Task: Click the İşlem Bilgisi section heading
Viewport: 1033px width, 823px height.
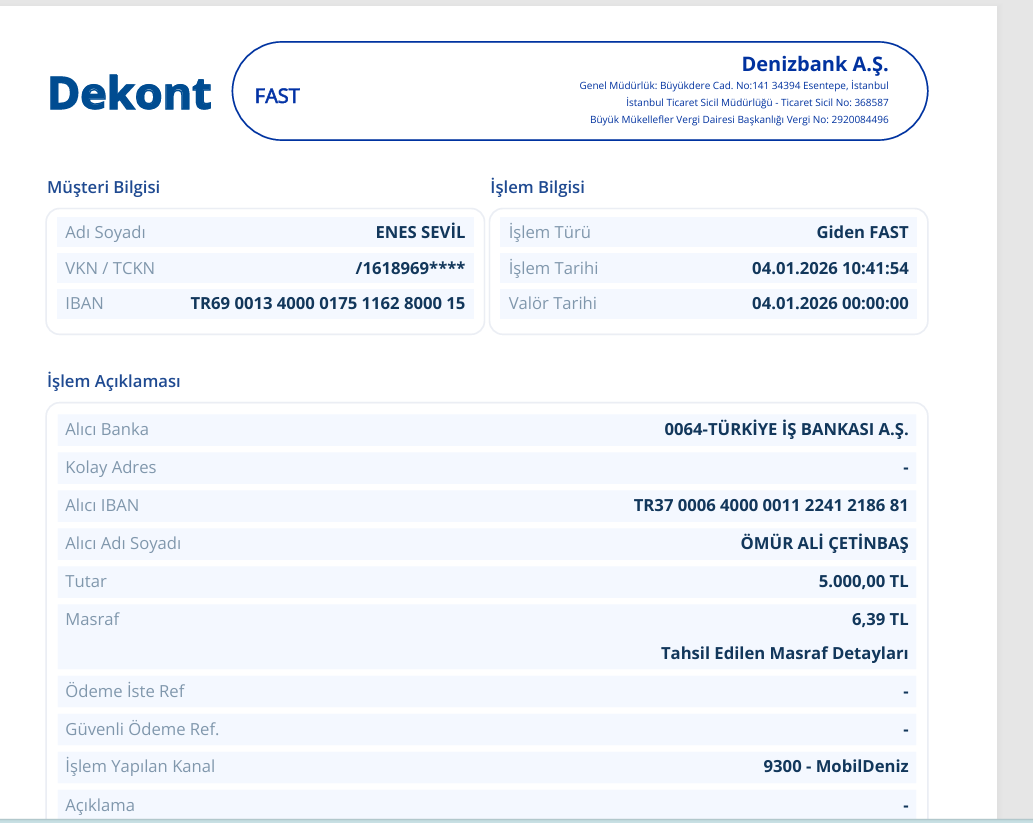Action: 538,187
